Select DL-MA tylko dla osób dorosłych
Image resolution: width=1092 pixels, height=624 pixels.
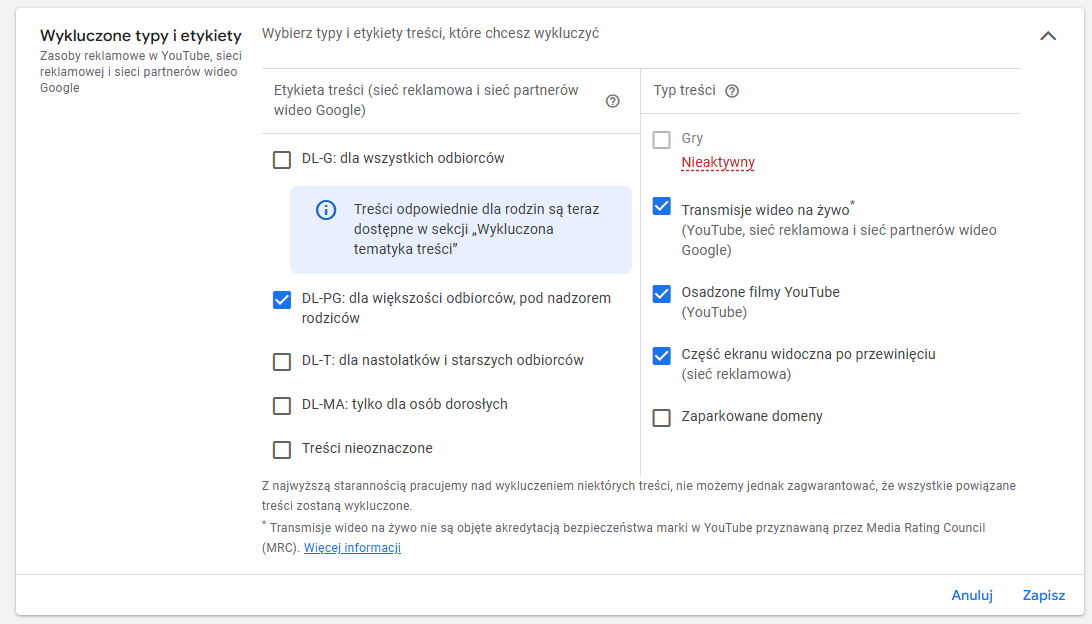coord(282,405)
